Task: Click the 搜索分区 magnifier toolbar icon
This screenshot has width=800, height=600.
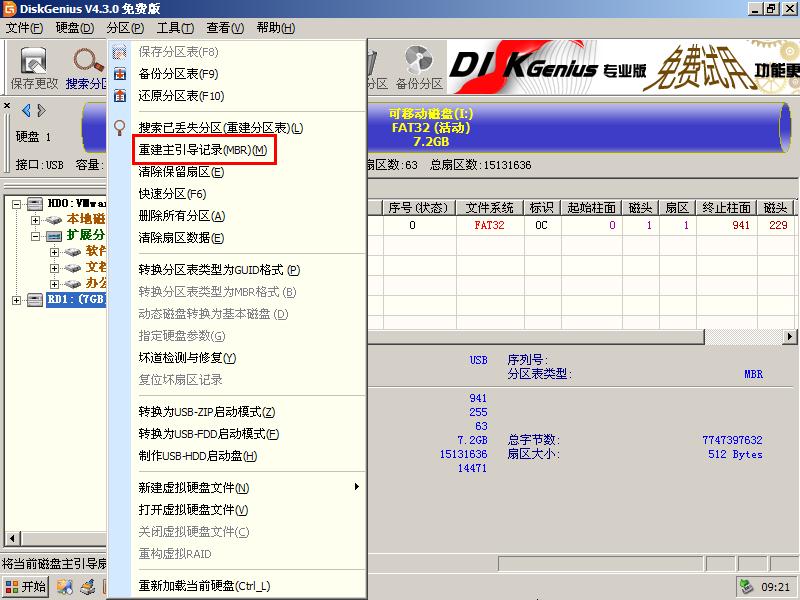Action: (x=89, y=60)
